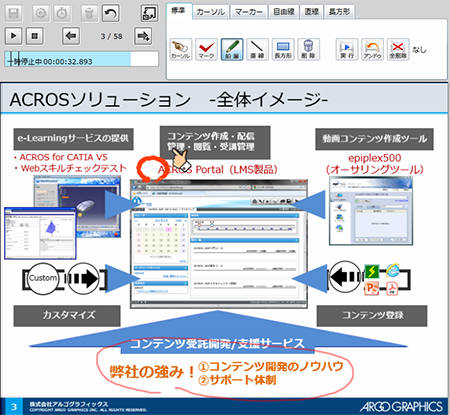
Task: Switch to the マーカー tab
Action: (249, 12)
